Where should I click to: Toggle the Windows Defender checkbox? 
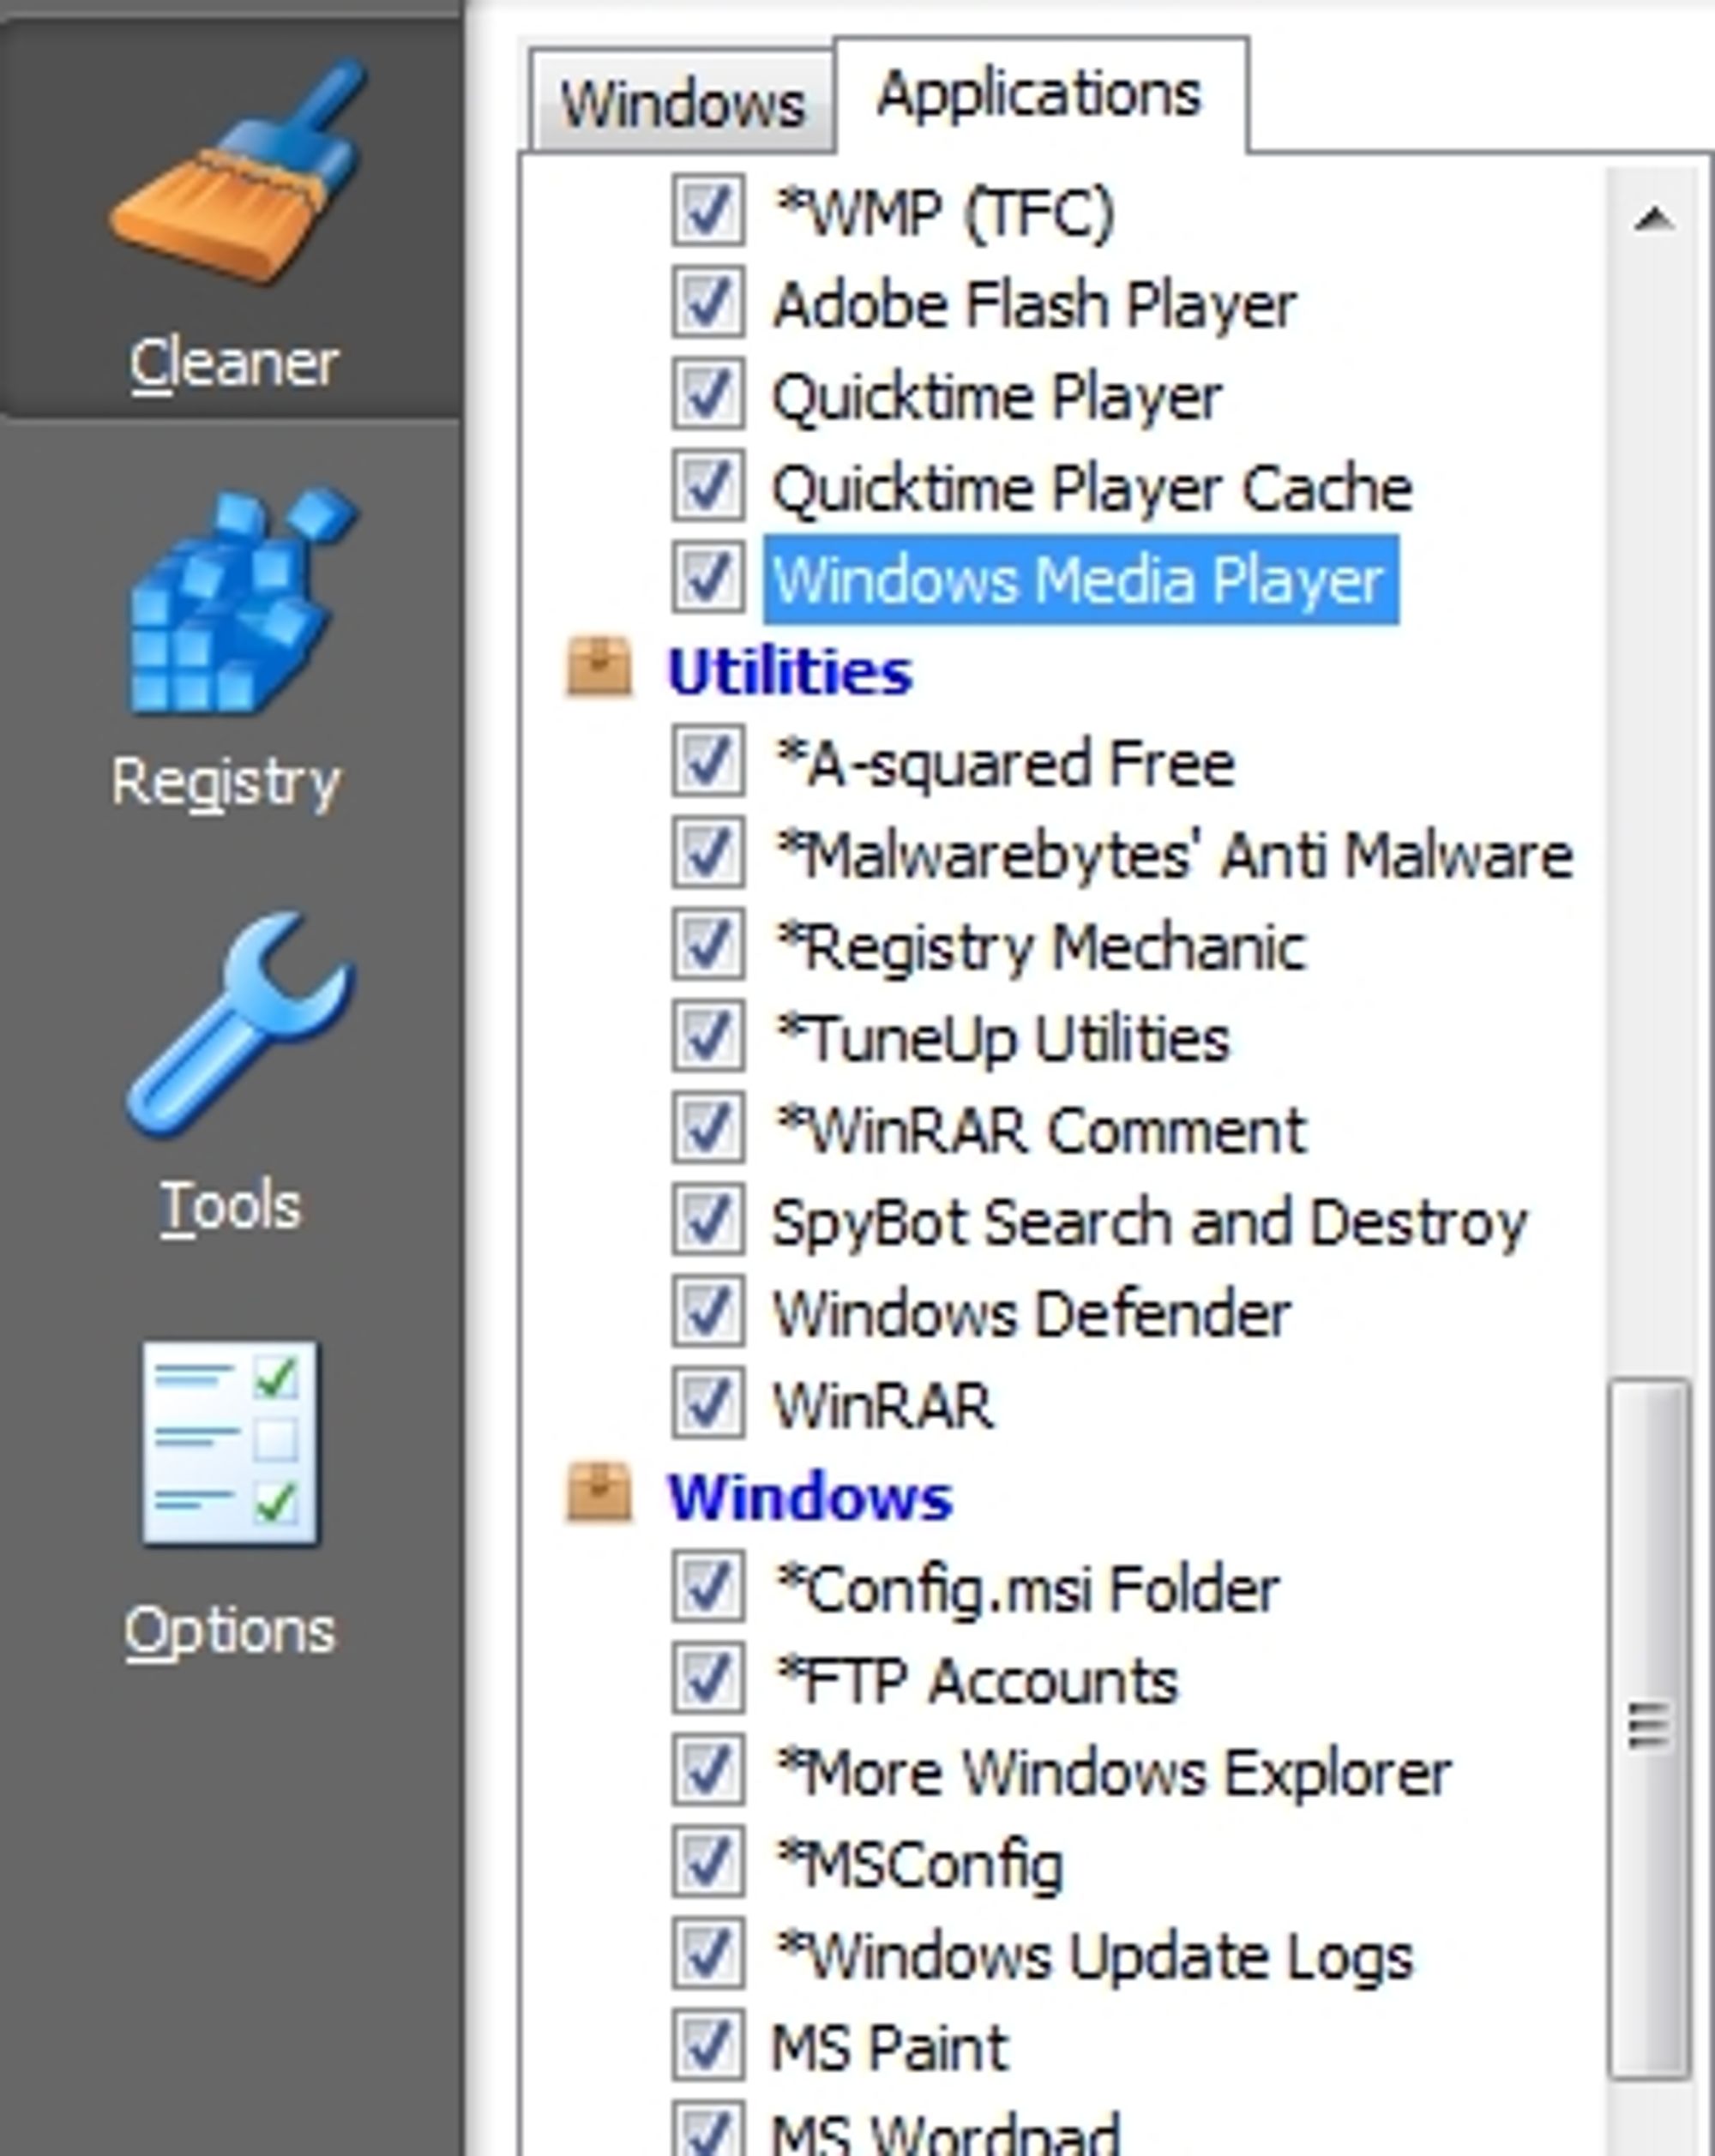[708, 1312]
